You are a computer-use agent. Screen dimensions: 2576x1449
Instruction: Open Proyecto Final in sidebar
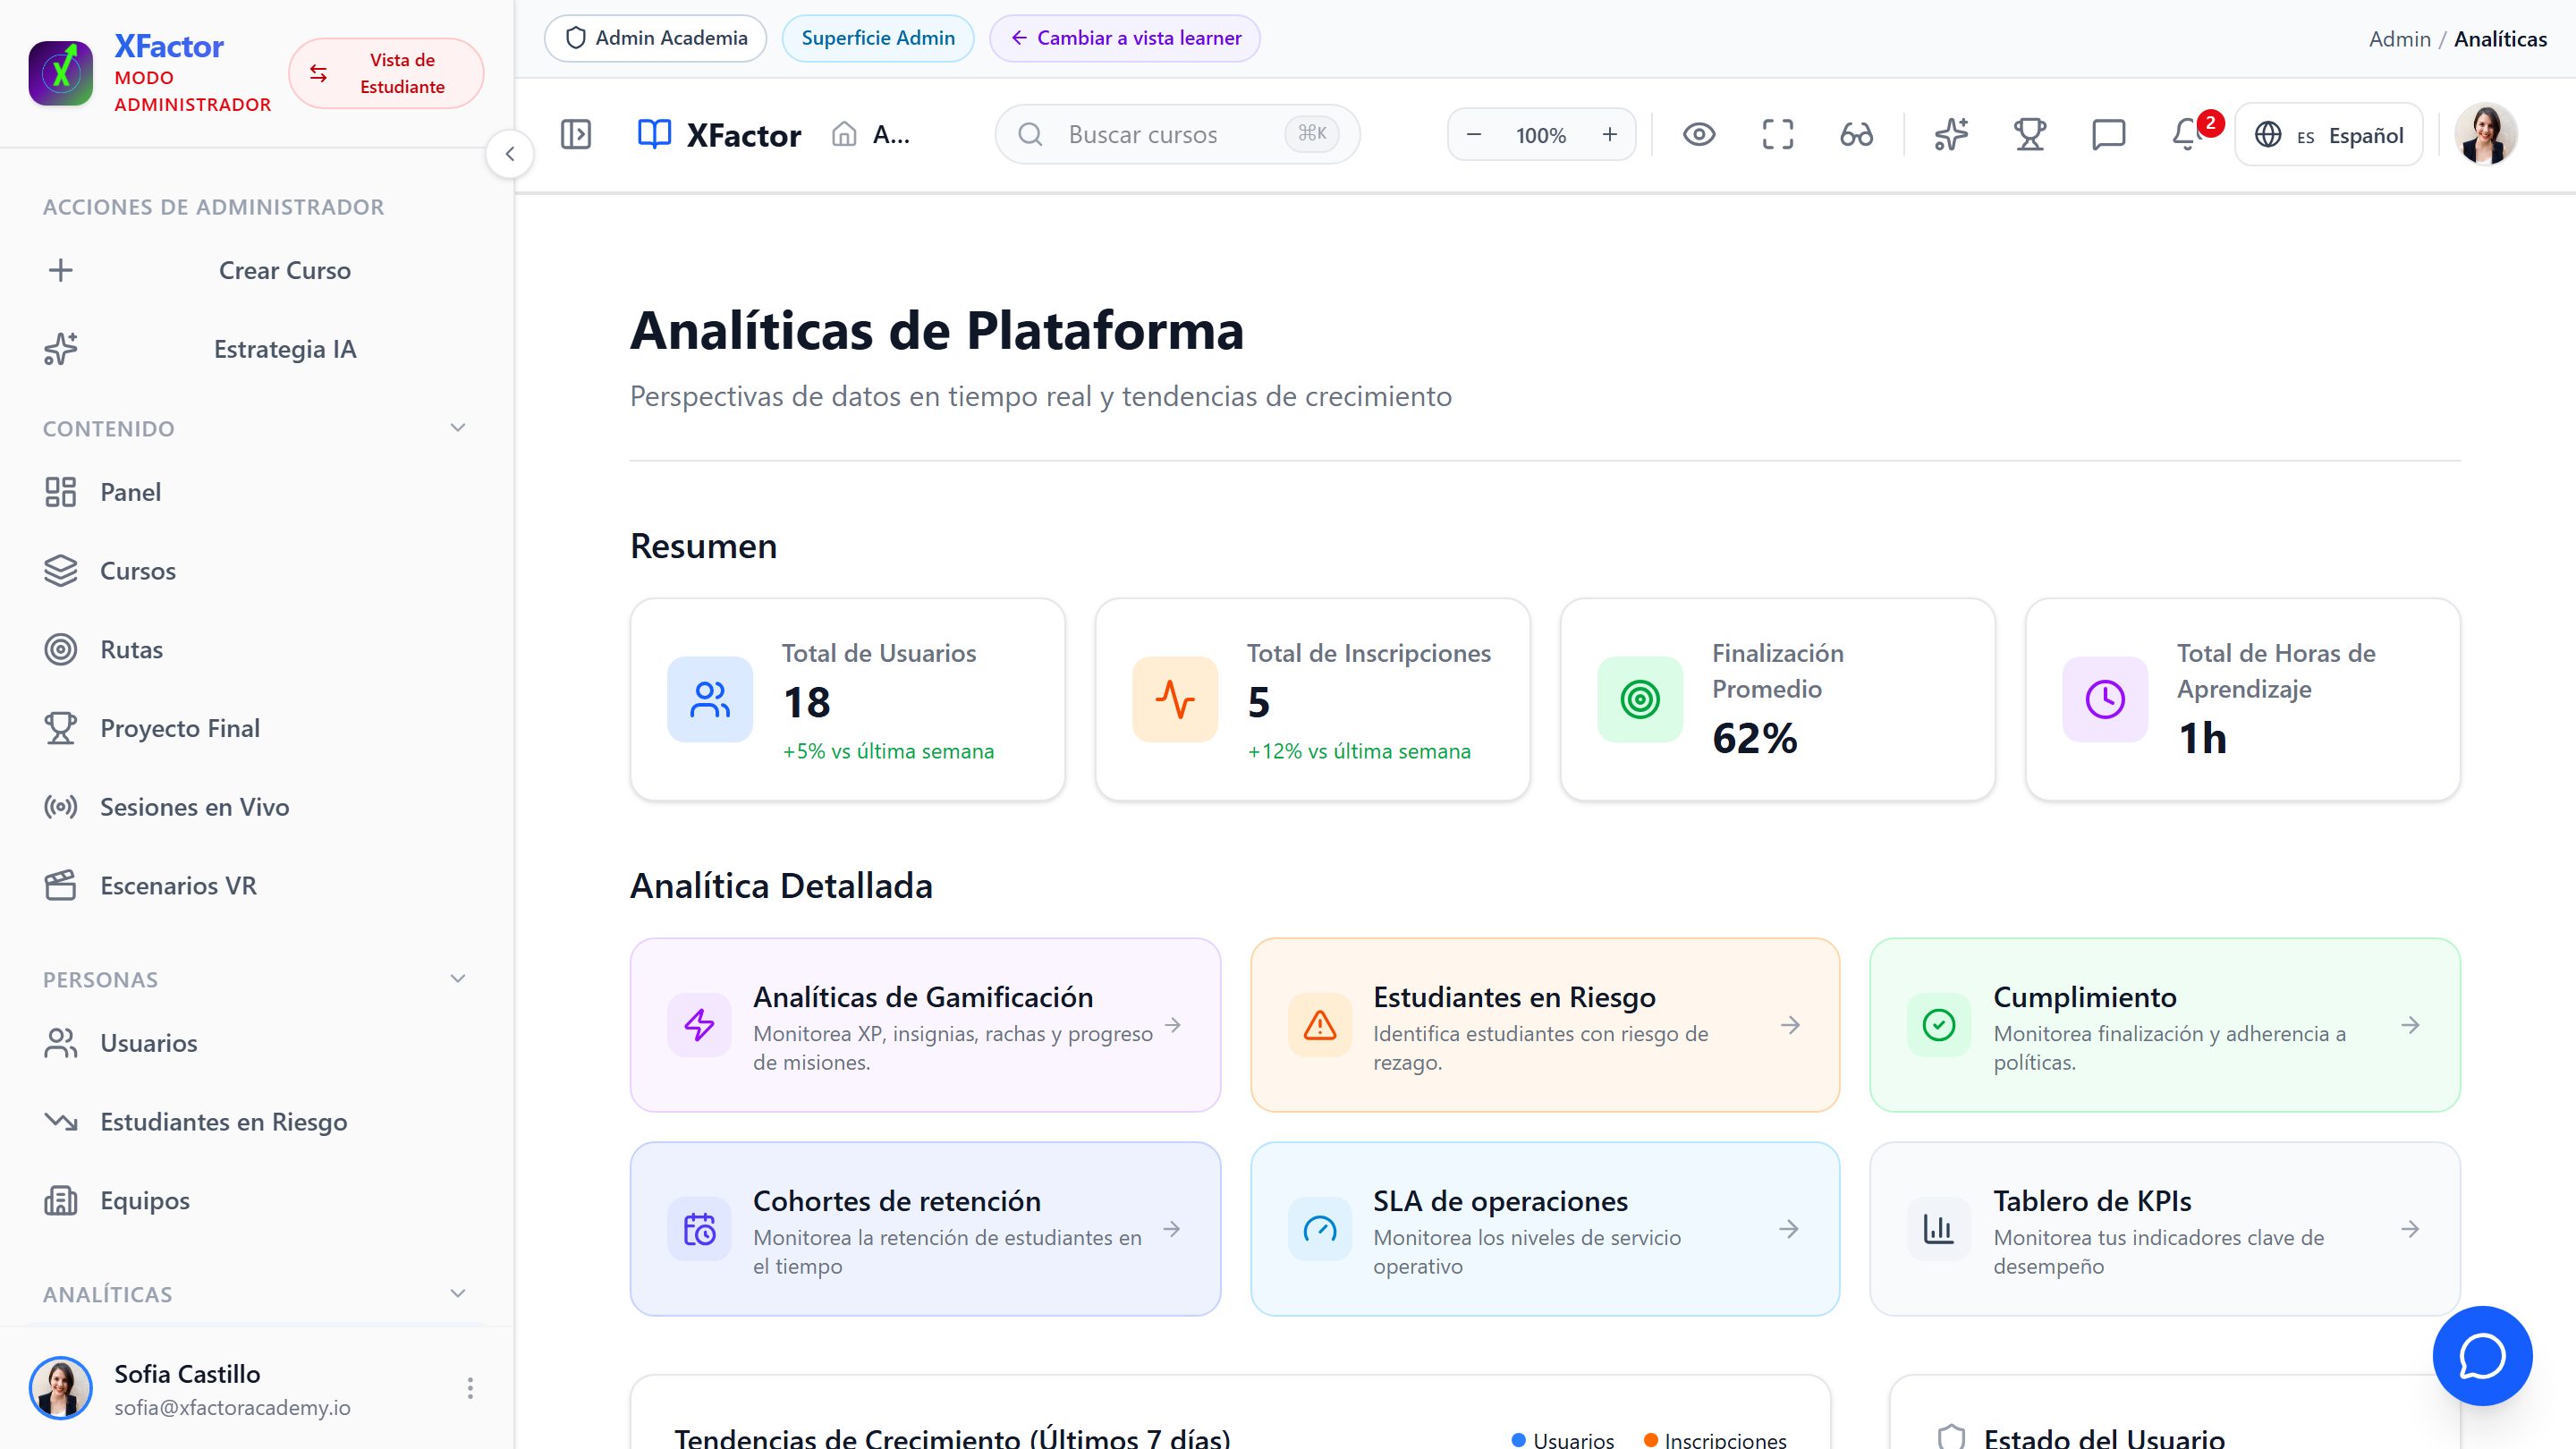point(257,728)
